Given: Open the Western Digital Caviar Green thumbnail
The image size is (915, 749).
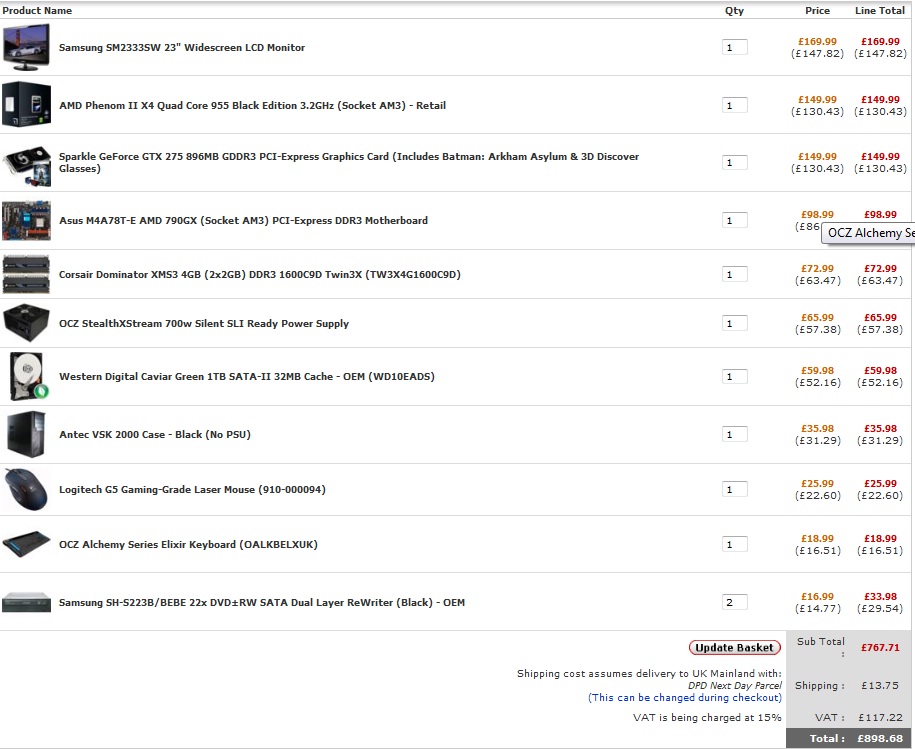Looking at the screenshot, I should pos(28,376).
